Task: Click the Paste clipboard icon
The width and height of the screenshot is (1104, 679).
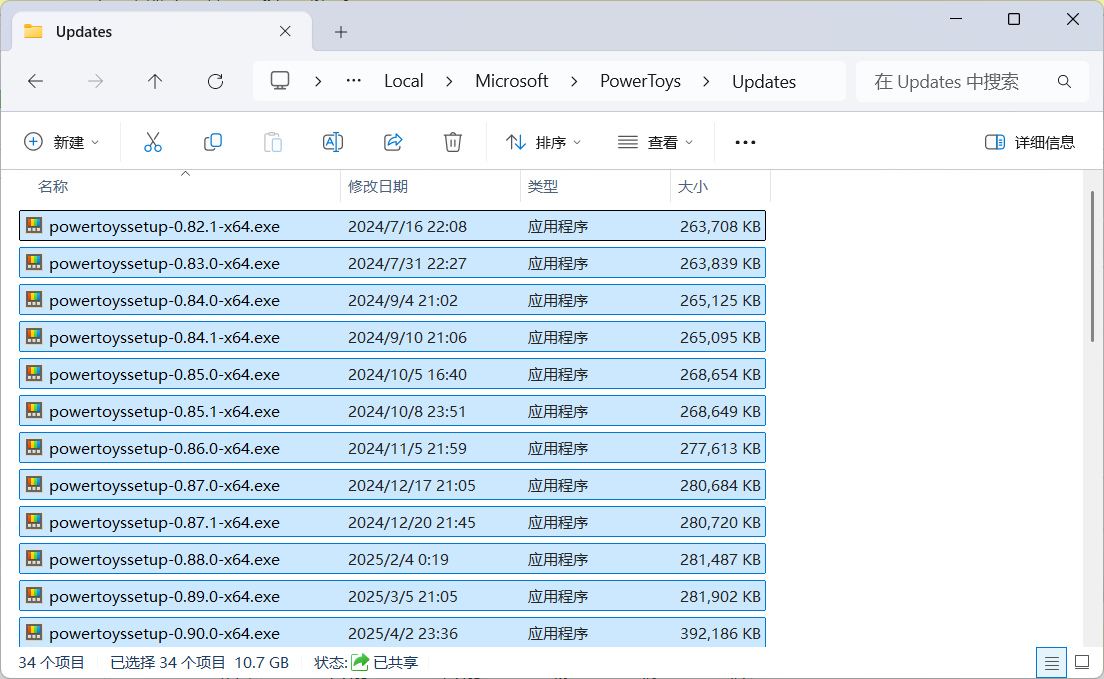Action: [272, 142]
